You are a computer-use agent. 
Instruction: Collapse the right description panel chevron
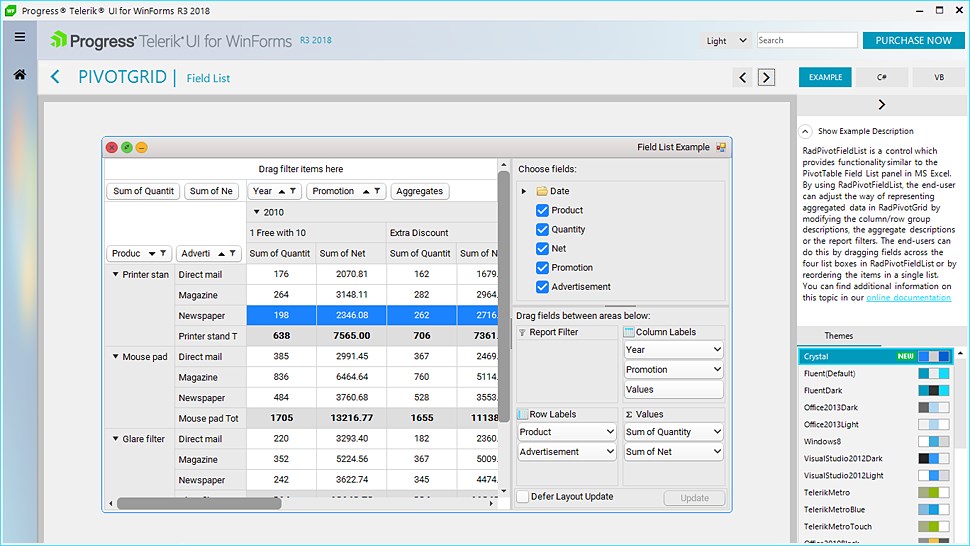coord(881,104)
